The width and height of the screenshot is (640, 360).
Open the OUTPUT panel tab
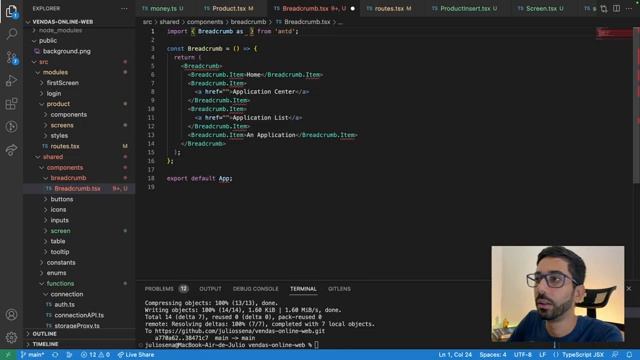(x=210, y=289)
